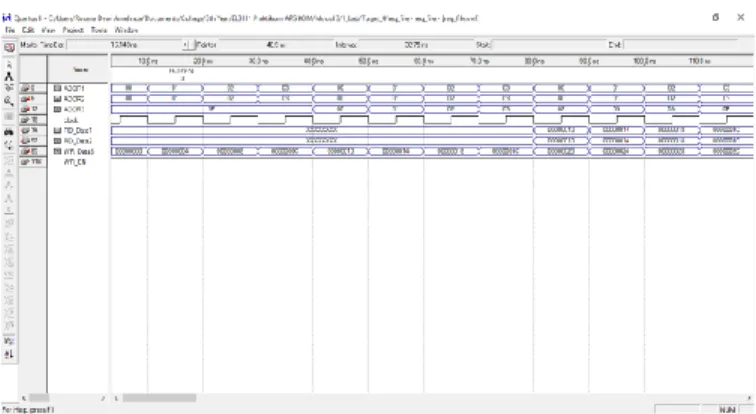Expand the ADDR2 bus signal
The width and height of the screenshot is (756, 414).
pos(57,99)
